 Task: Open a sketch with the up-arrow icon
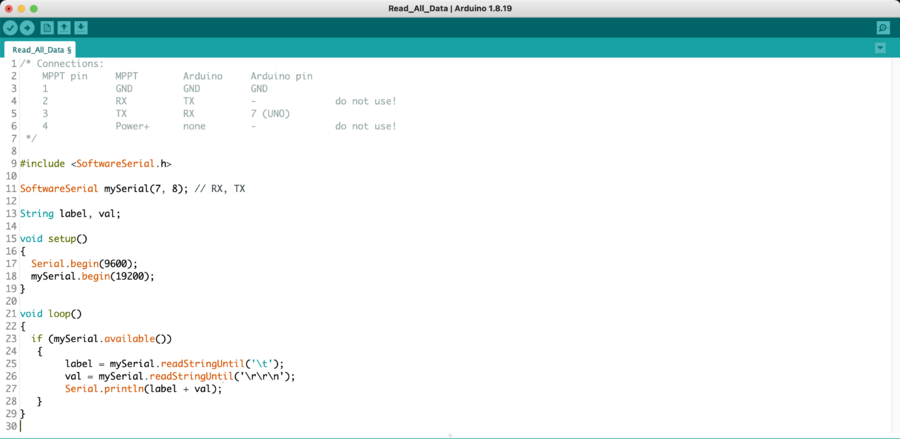point(64,28)
